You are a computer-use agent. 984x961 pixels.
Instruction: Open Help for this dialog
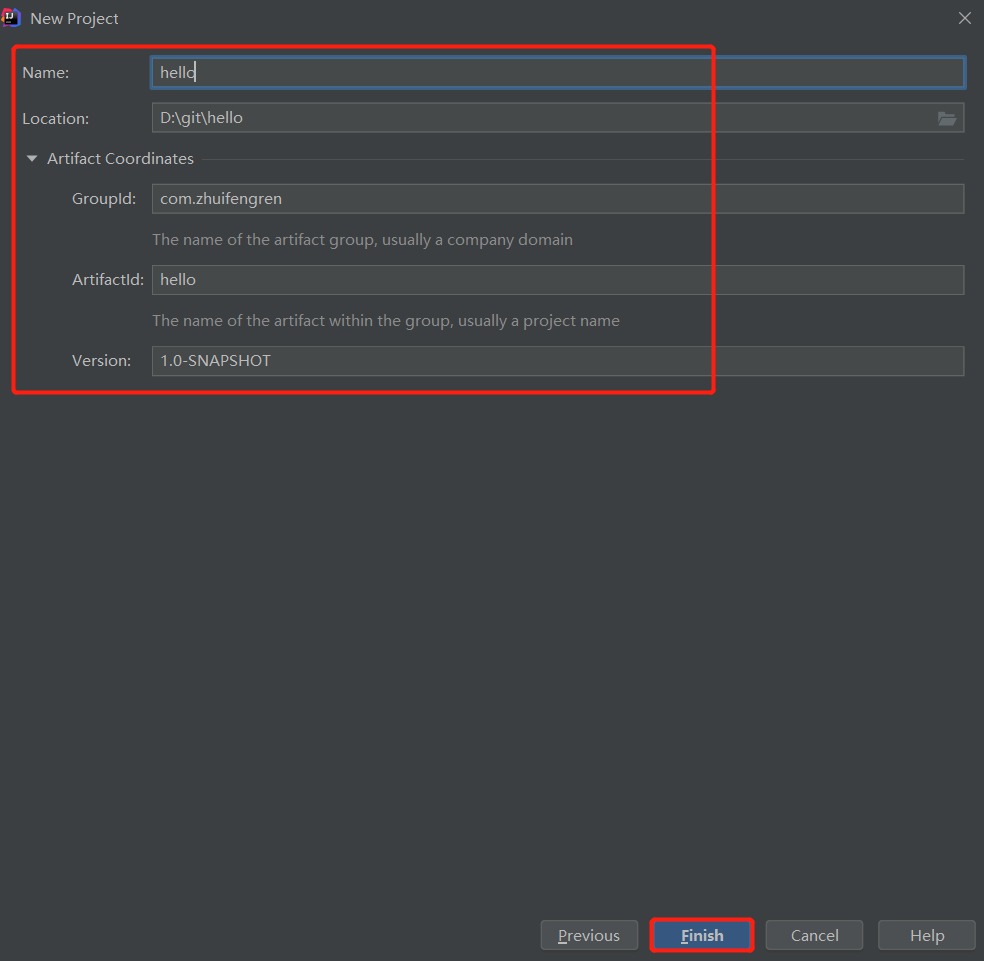(x=926, y=935)
